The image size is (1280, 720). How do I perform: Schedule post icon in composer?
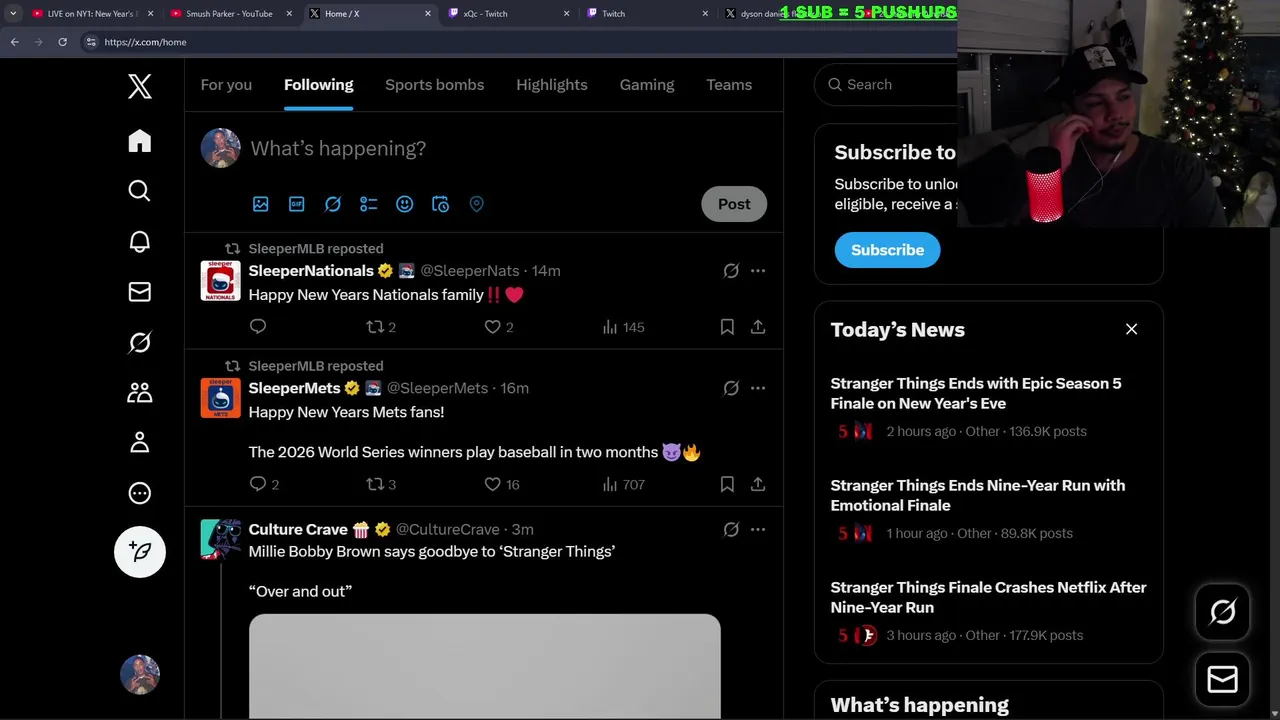441,204
